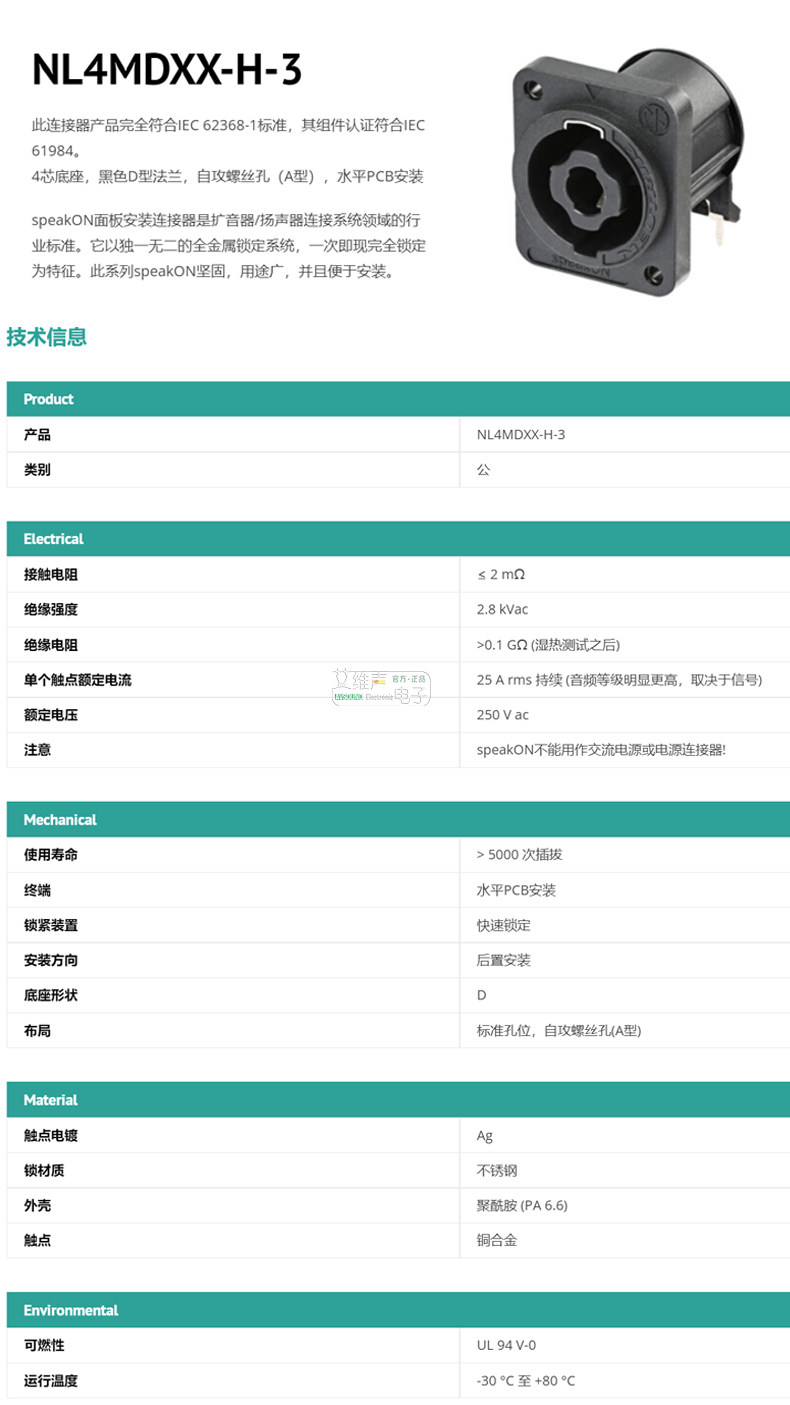Click the 水平PCB安装 value in 终端 row
This screenshot has width=790, height=1405.
516,890
